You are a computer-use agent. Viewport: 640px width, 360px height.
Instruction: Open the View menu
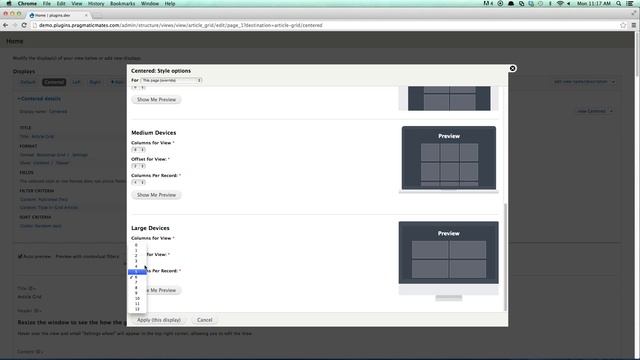pos(77,3)
